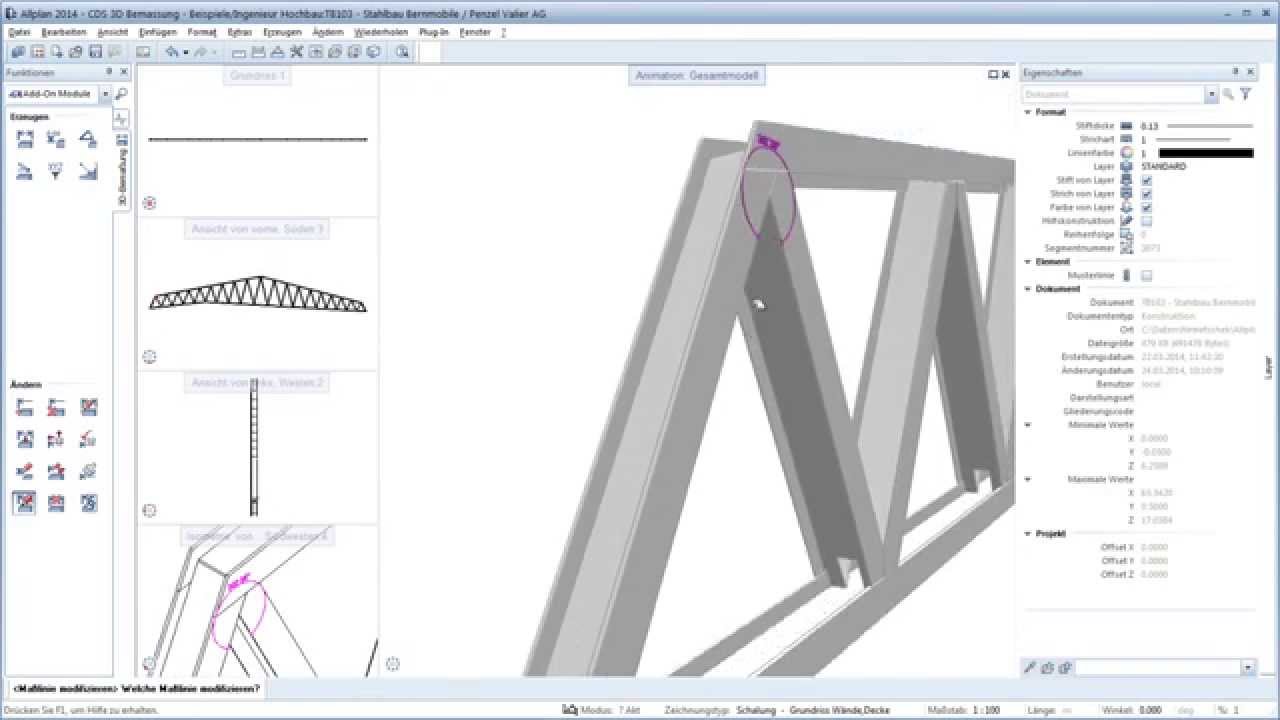Select middle tool in Ändern bottom row
Viewport: 1280px width, 720px height.
point(56,502)
